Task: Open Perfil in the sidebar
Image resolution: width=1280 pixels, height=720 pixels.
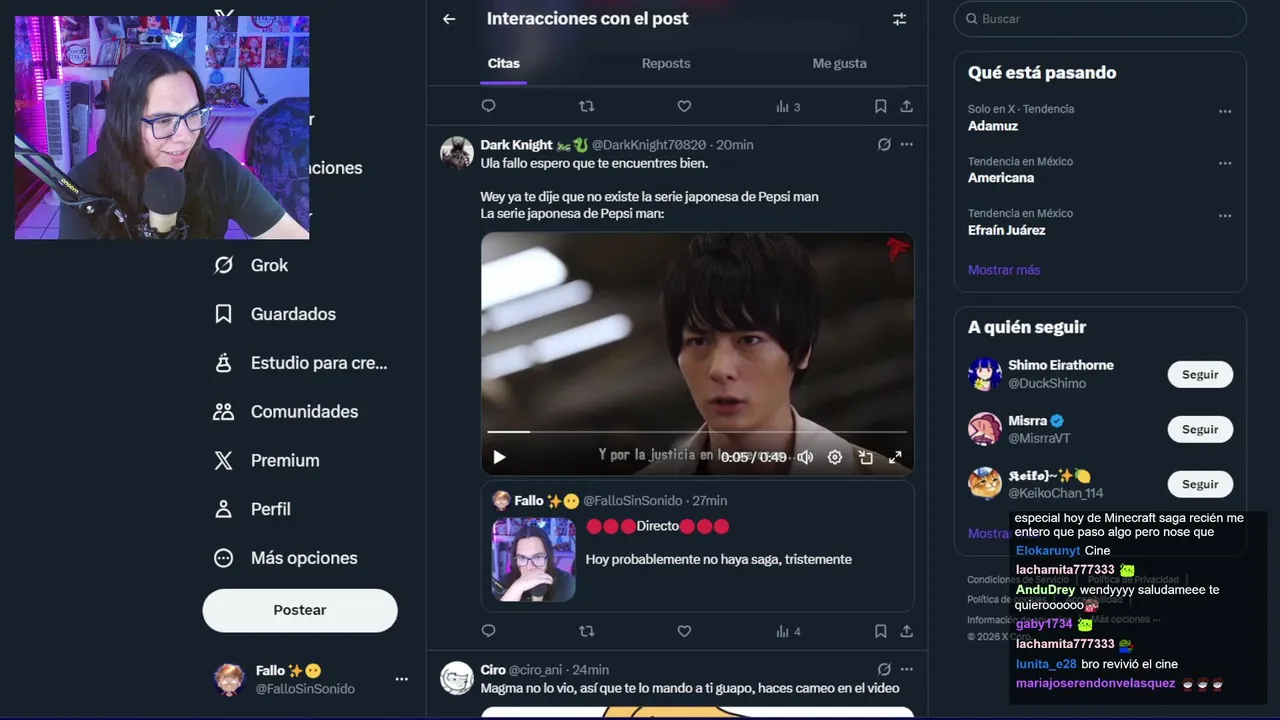Action: pos(254,509)
